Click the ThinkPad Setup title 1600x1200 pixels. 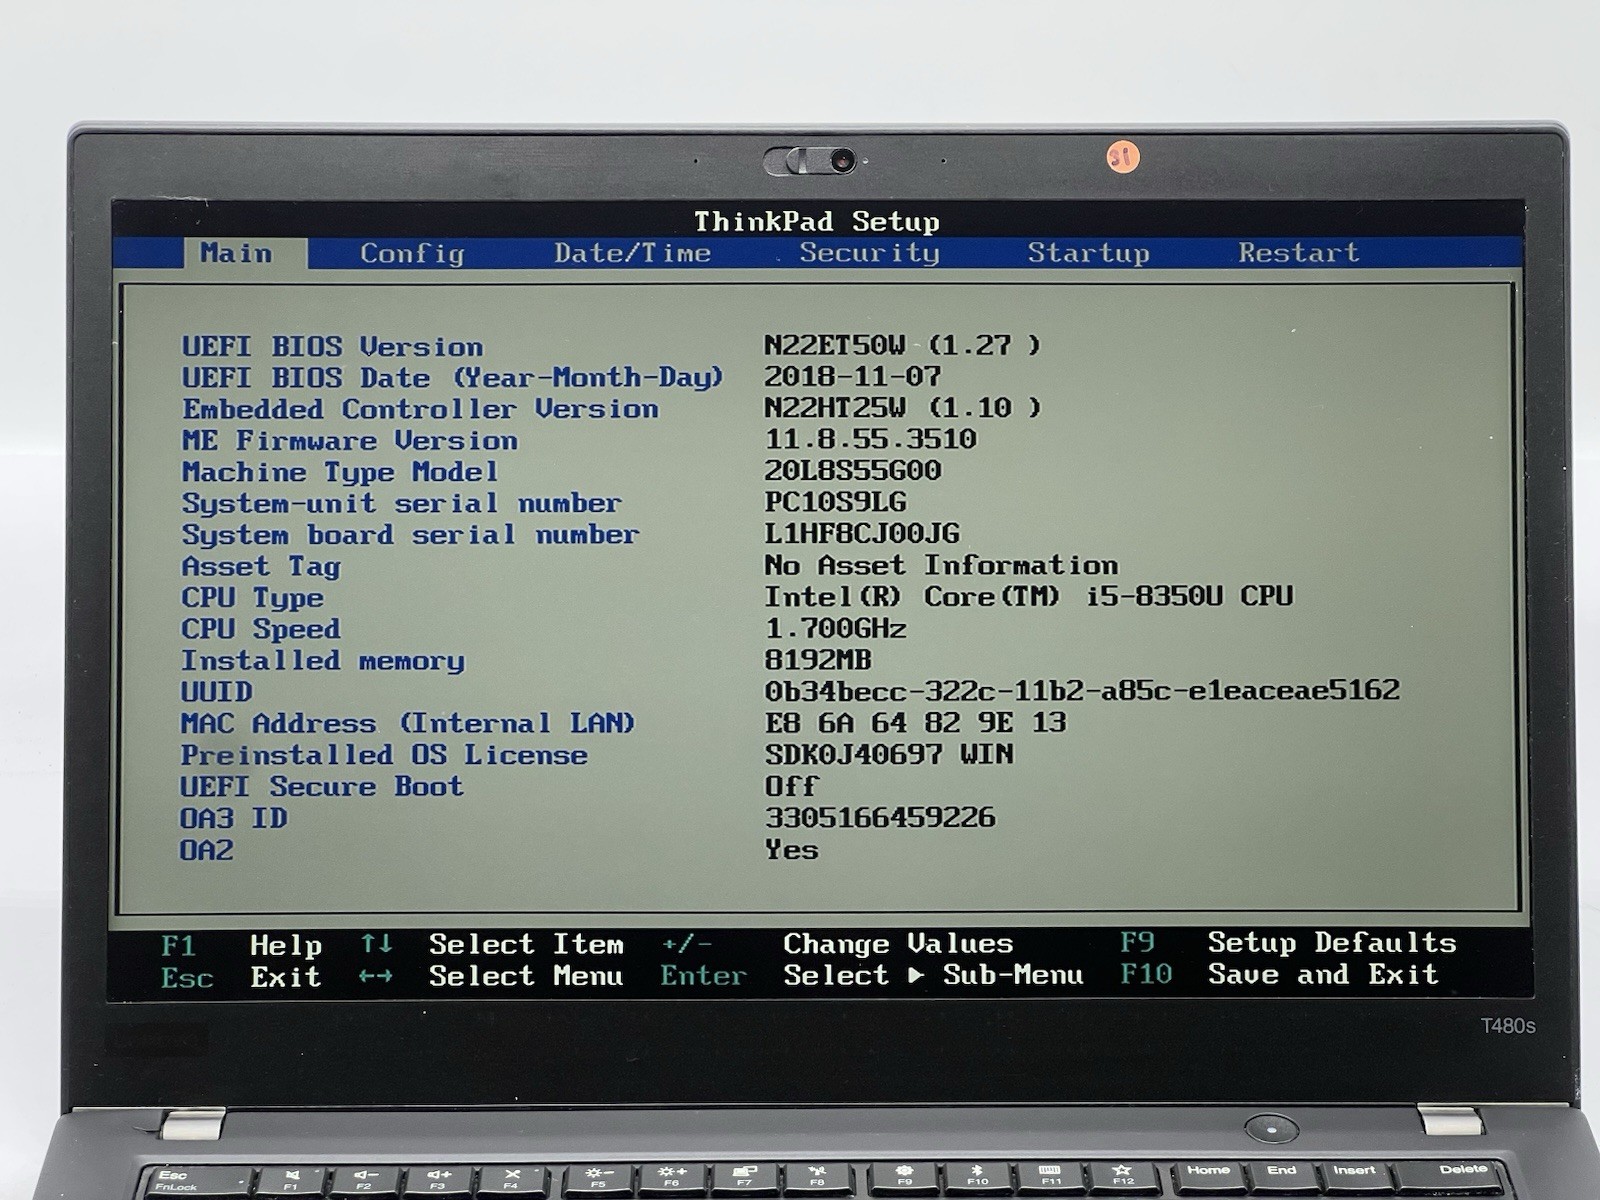tap(816, 221)
